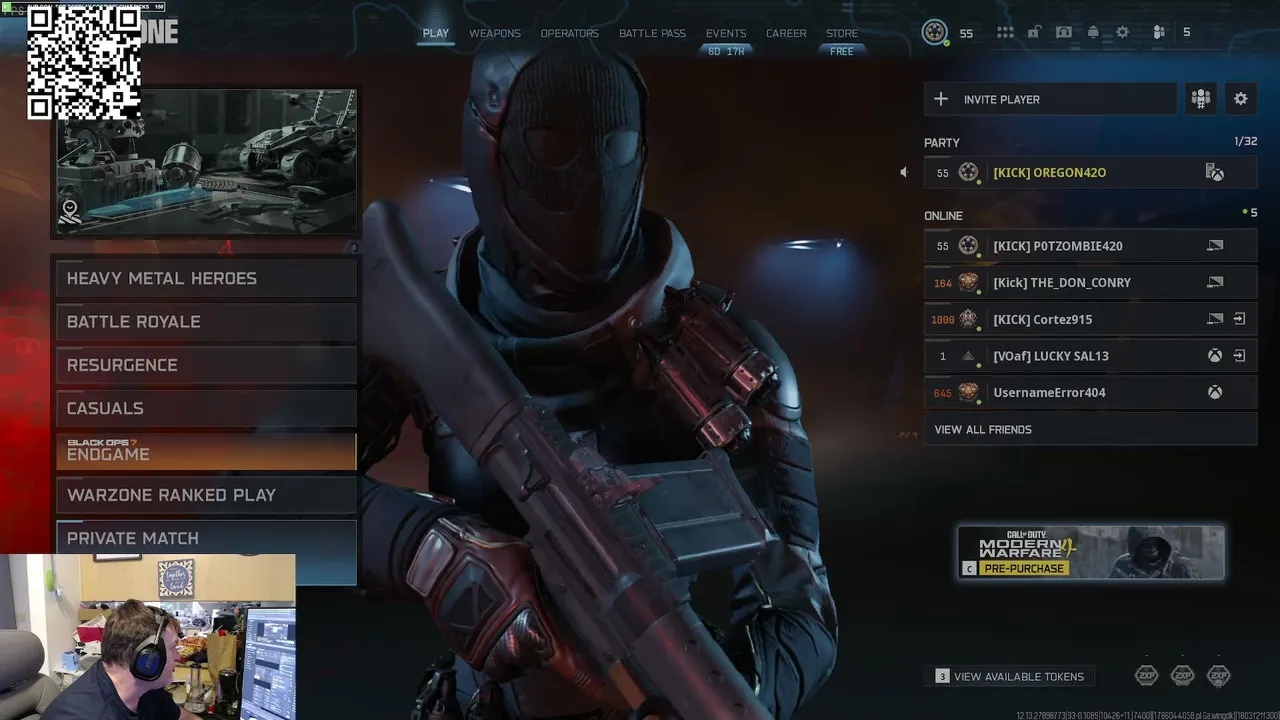Open the Events tab

pyautogui.click(x=726, y=33)
